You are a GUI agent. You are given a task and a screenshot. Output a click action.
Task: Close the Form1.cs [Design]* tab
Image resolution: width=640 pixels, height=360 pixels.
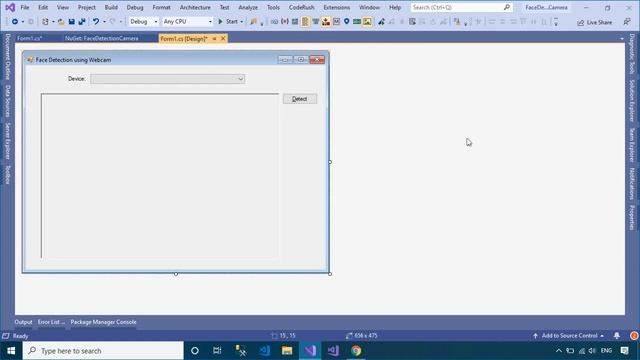(x=223, y=38)
